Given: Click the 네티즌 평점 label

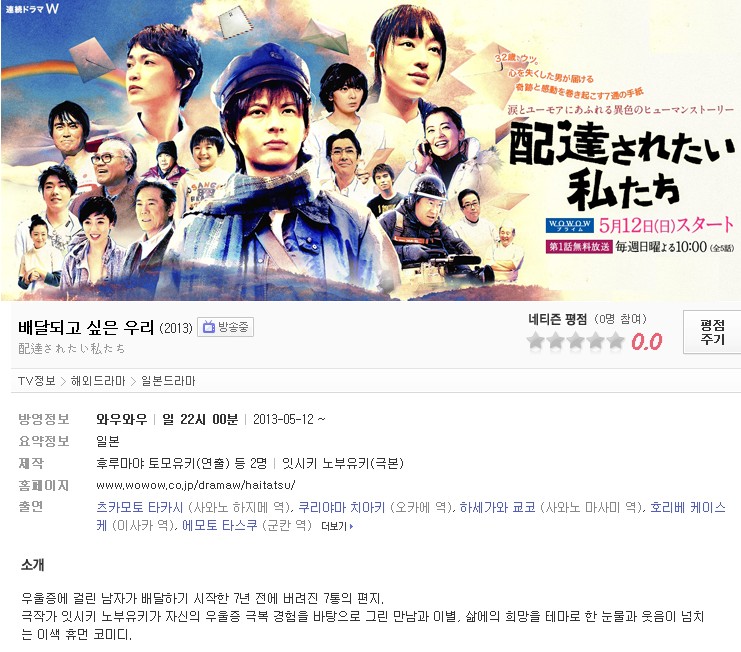Looking at the screenshot, I should point(557,319).
